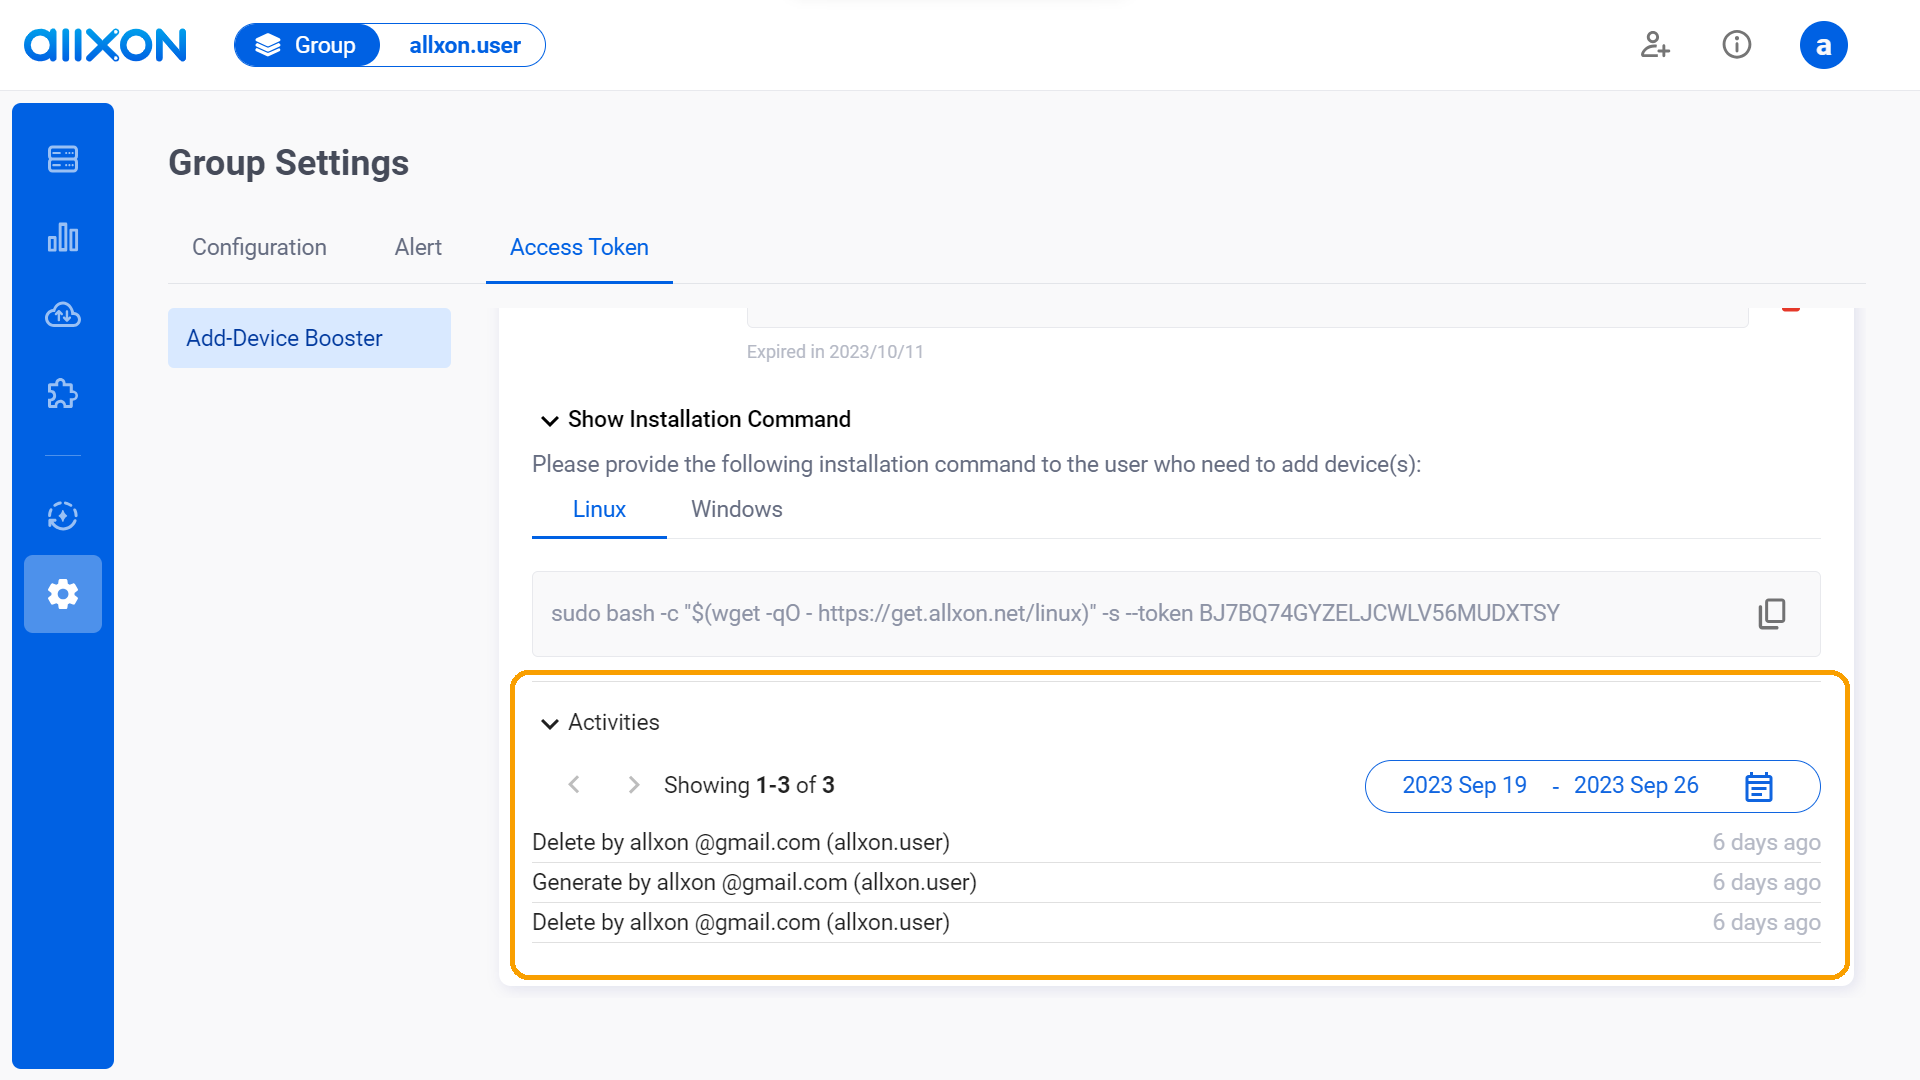Click the Group button in header
Screen dimensions: 1920x1080
(308, 45)
